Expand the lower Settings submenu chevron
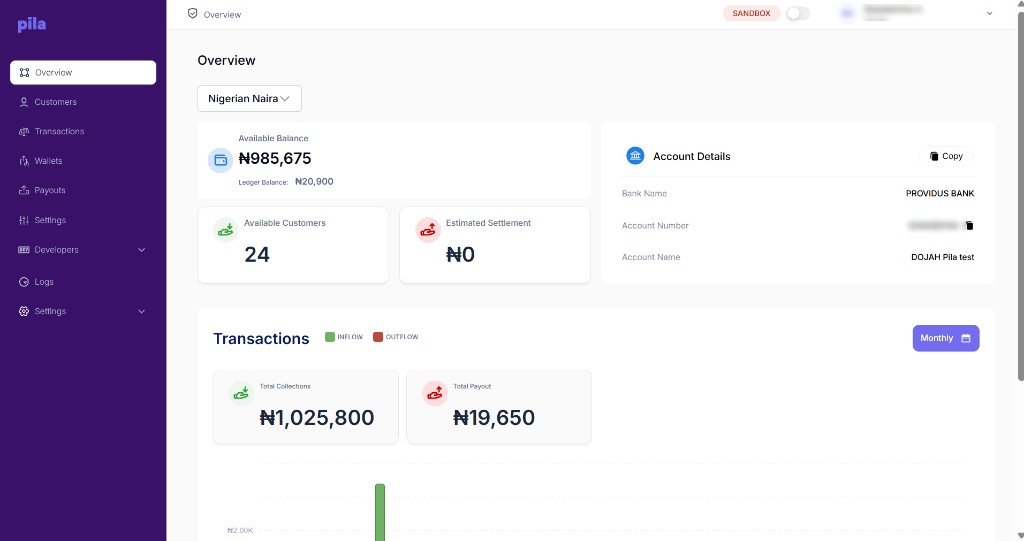The height and width of the screenshot is (541, 1024). tap(142, 311)
